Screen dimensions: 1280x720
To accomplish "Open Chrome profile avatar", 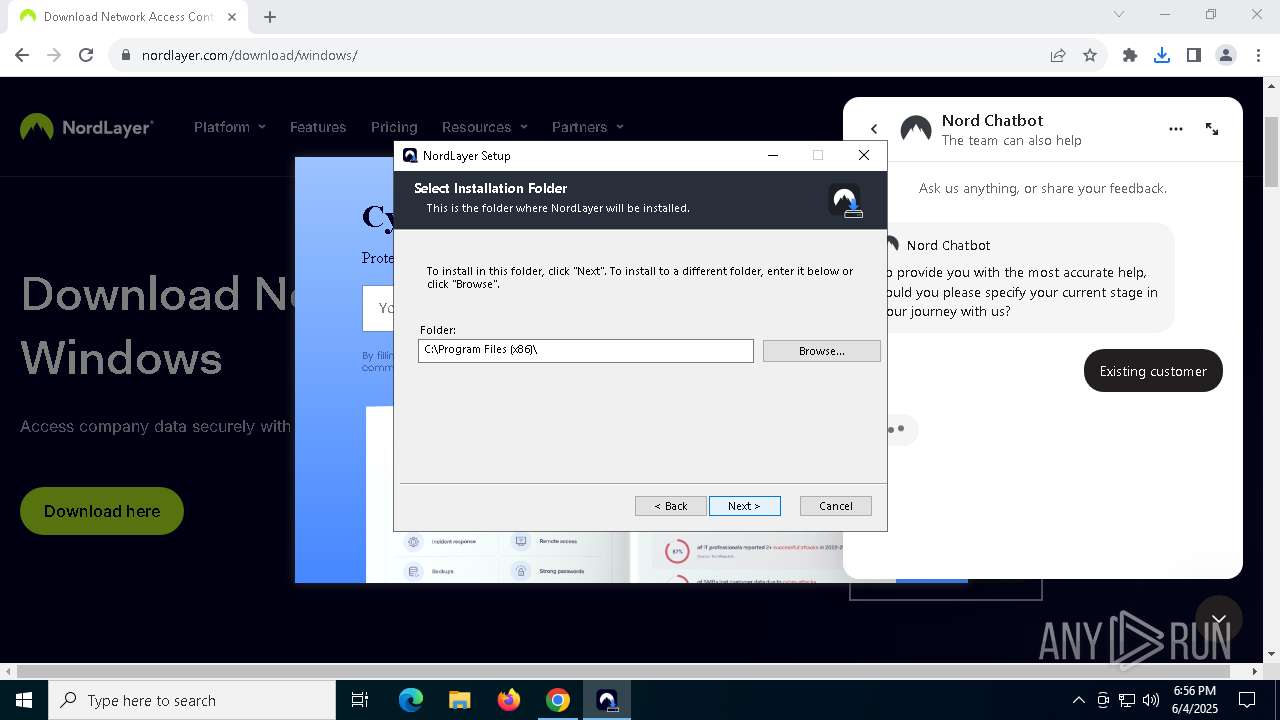I will point(1226,55).
